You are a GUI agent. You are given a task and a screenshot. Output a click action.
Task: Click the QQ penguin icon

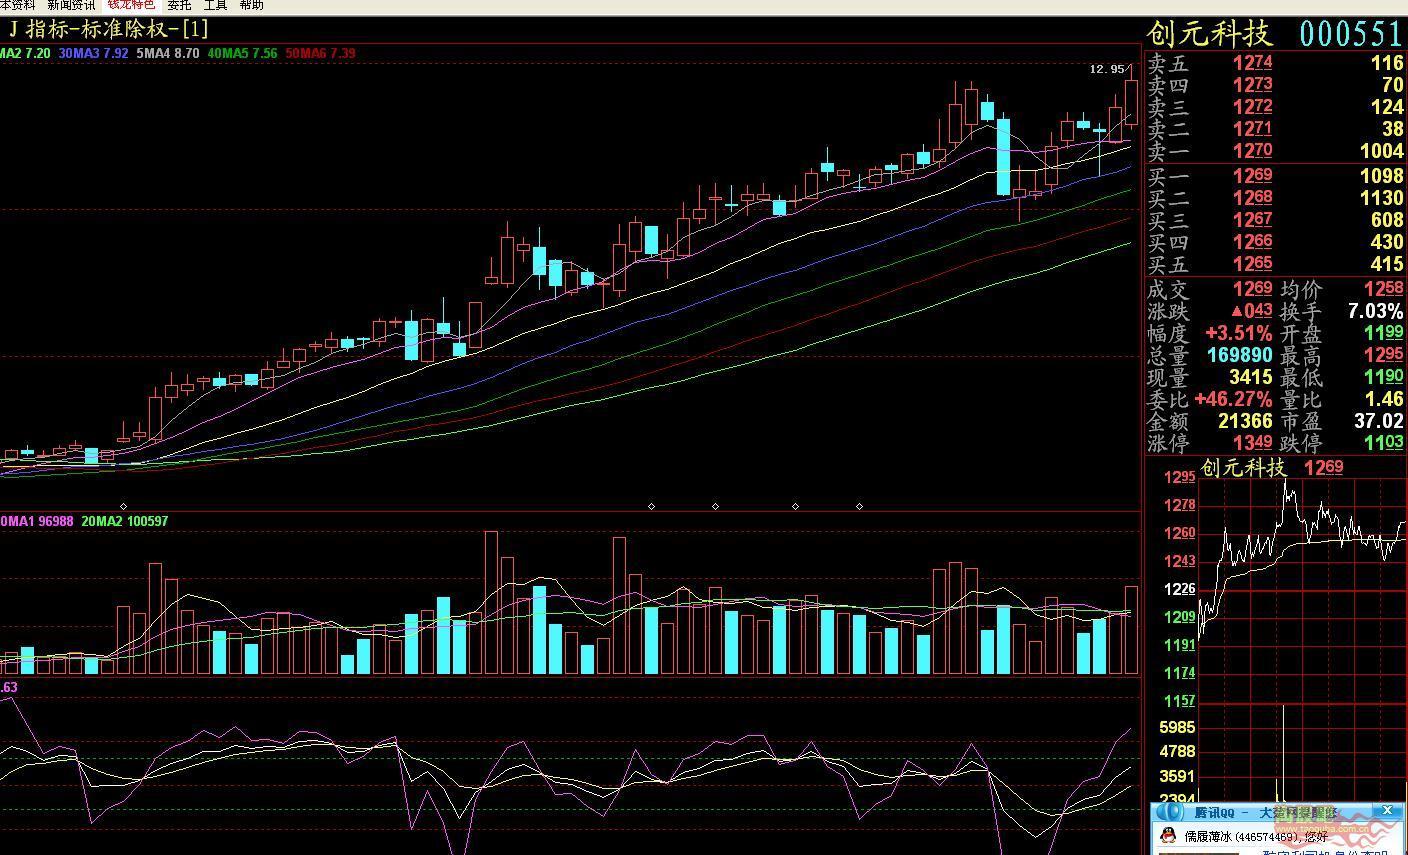point(1167,836)
